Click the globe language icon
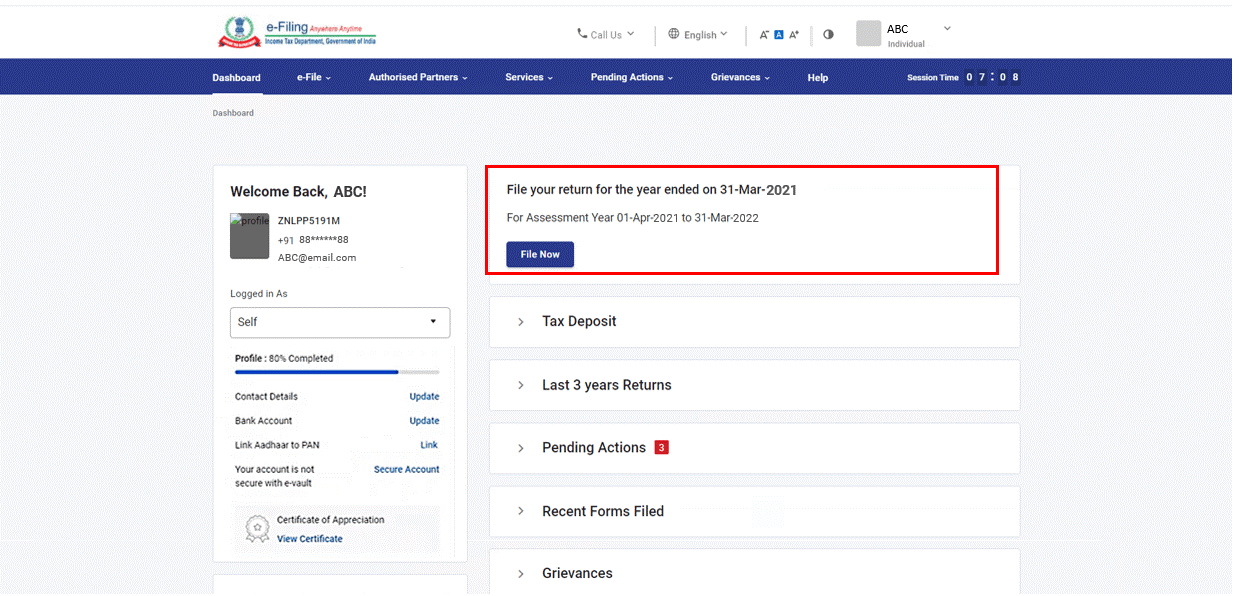 674,34
